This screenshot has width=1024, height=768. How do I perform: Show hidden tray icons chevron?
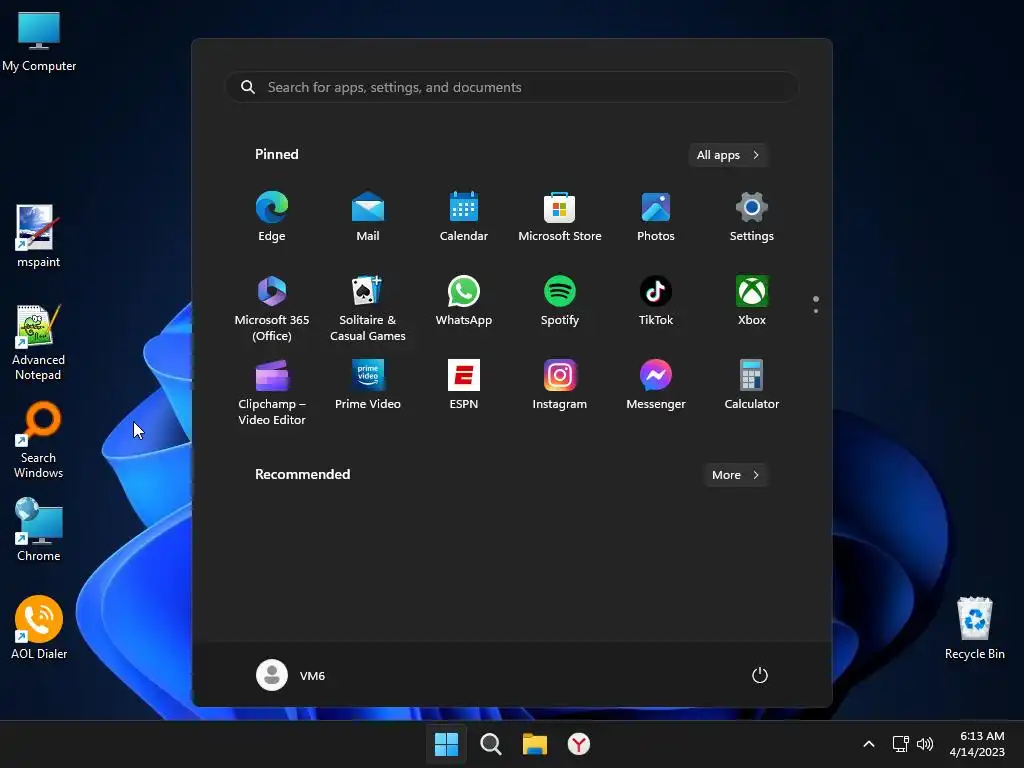869,744
